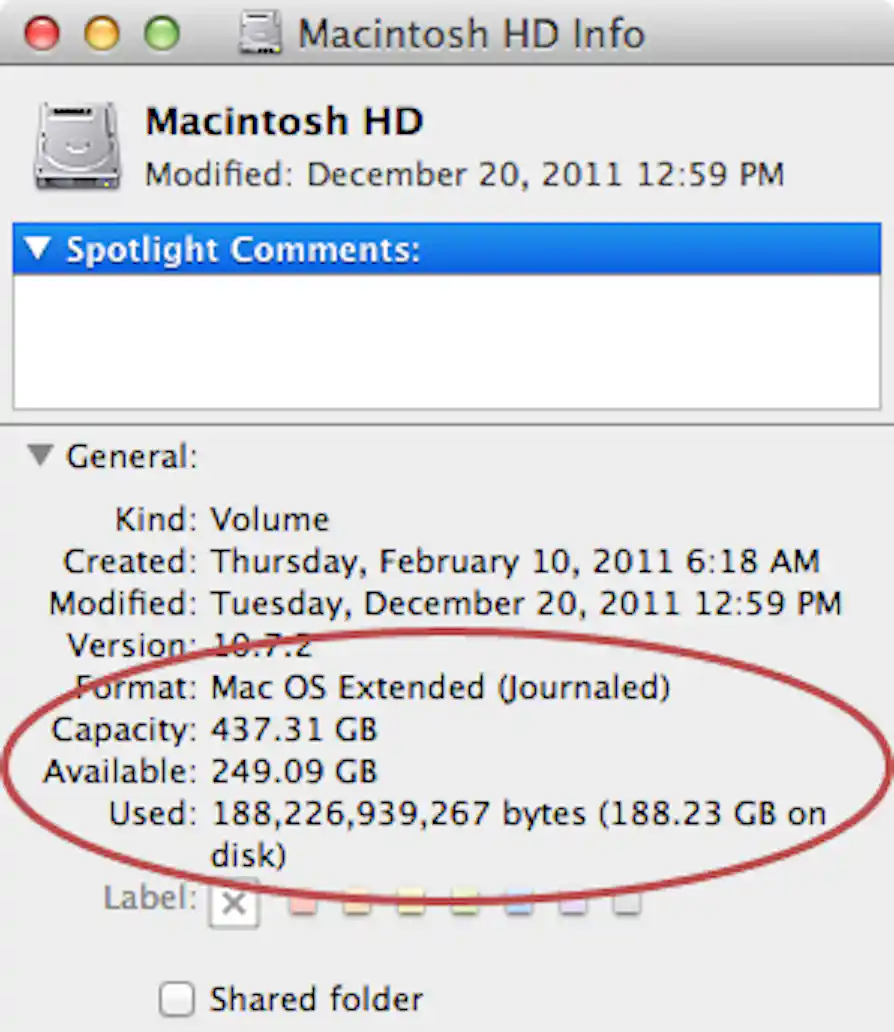Apply the red label color
This screenshot has width=894, height=1032.
[x=303, y=901]
